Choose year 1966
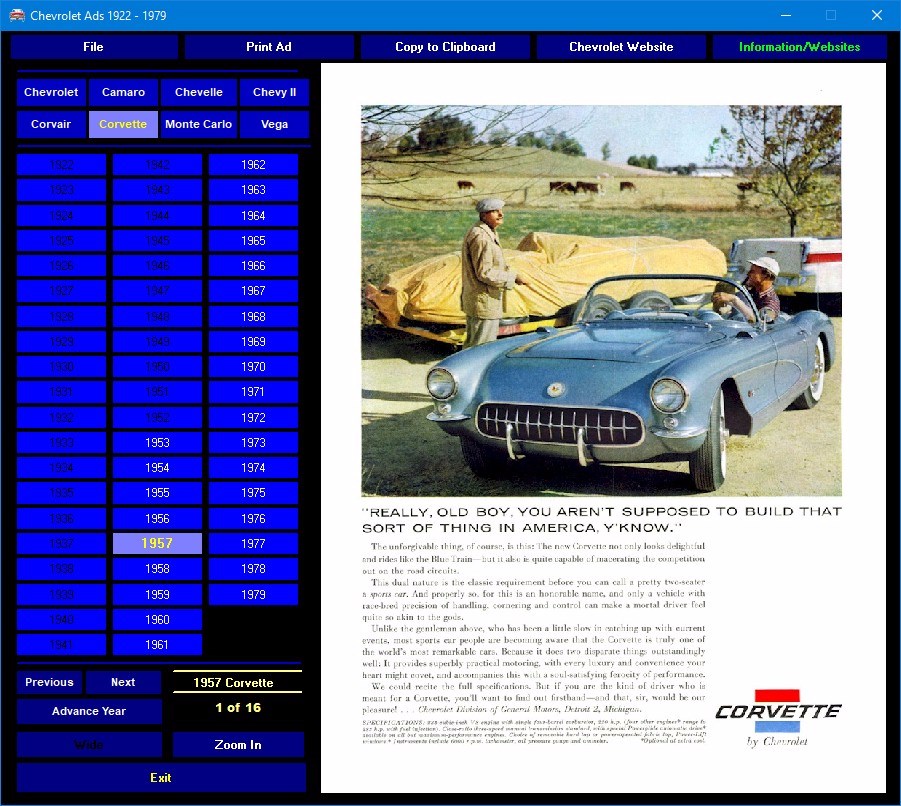901x806 pixels. click(253, 266)
